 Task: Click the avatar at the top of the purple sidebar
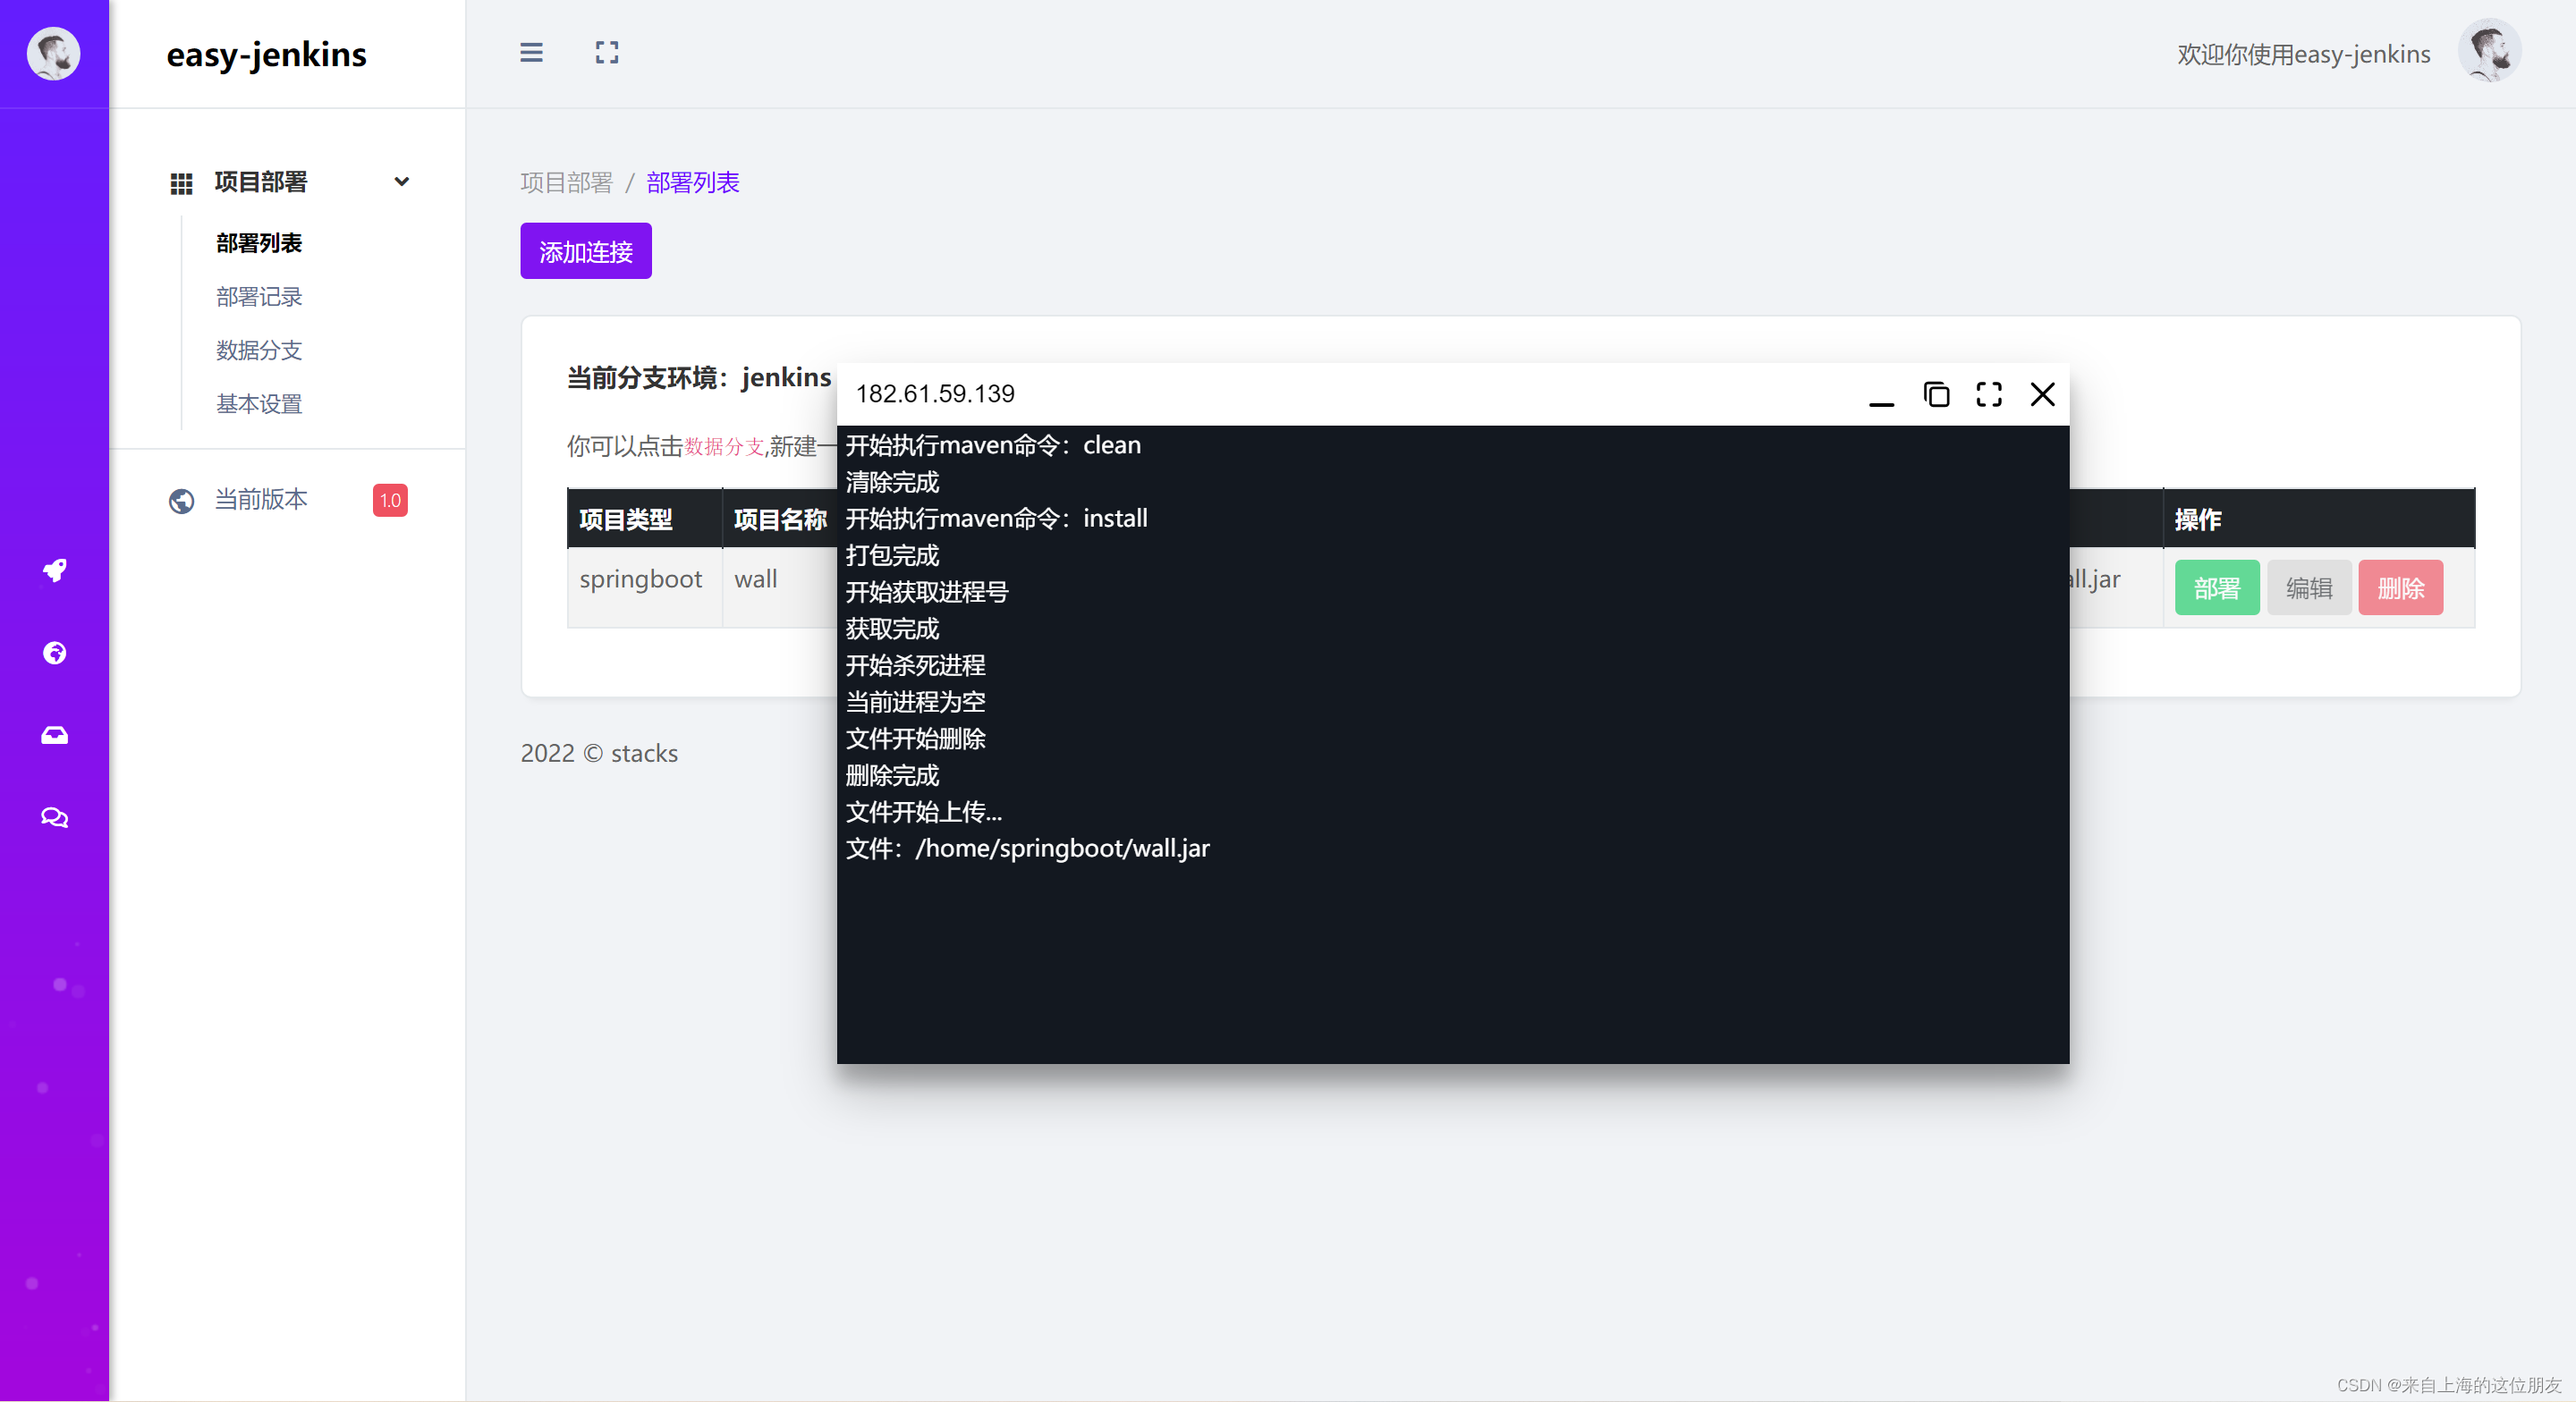coord(54,53)
